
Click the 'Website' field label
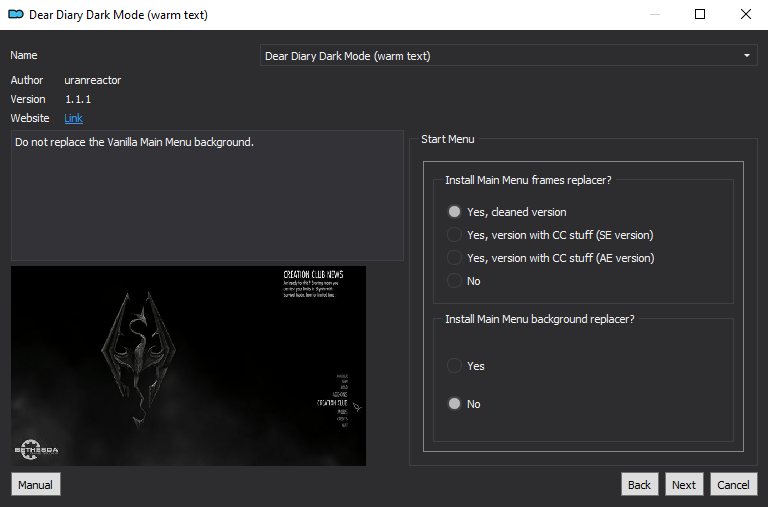30,118
